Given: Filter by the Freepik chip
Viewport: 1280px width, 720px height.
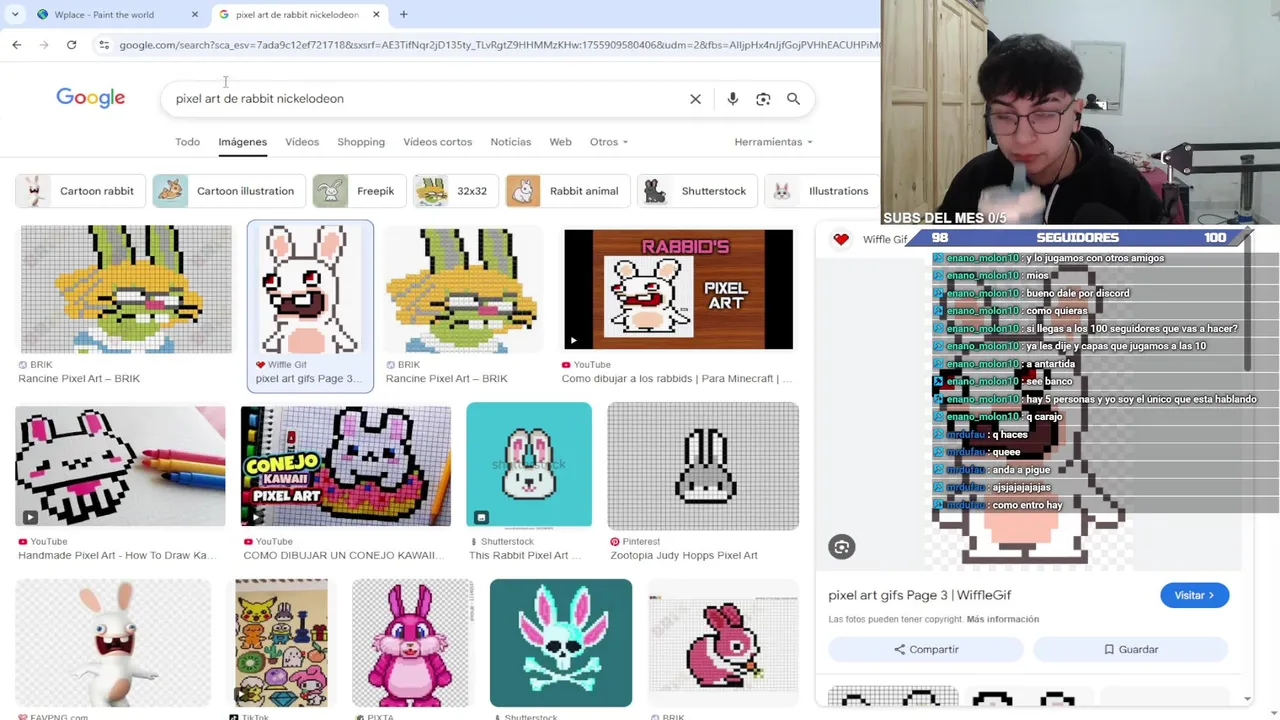Looking at the screenshot, I should (360, 191).
